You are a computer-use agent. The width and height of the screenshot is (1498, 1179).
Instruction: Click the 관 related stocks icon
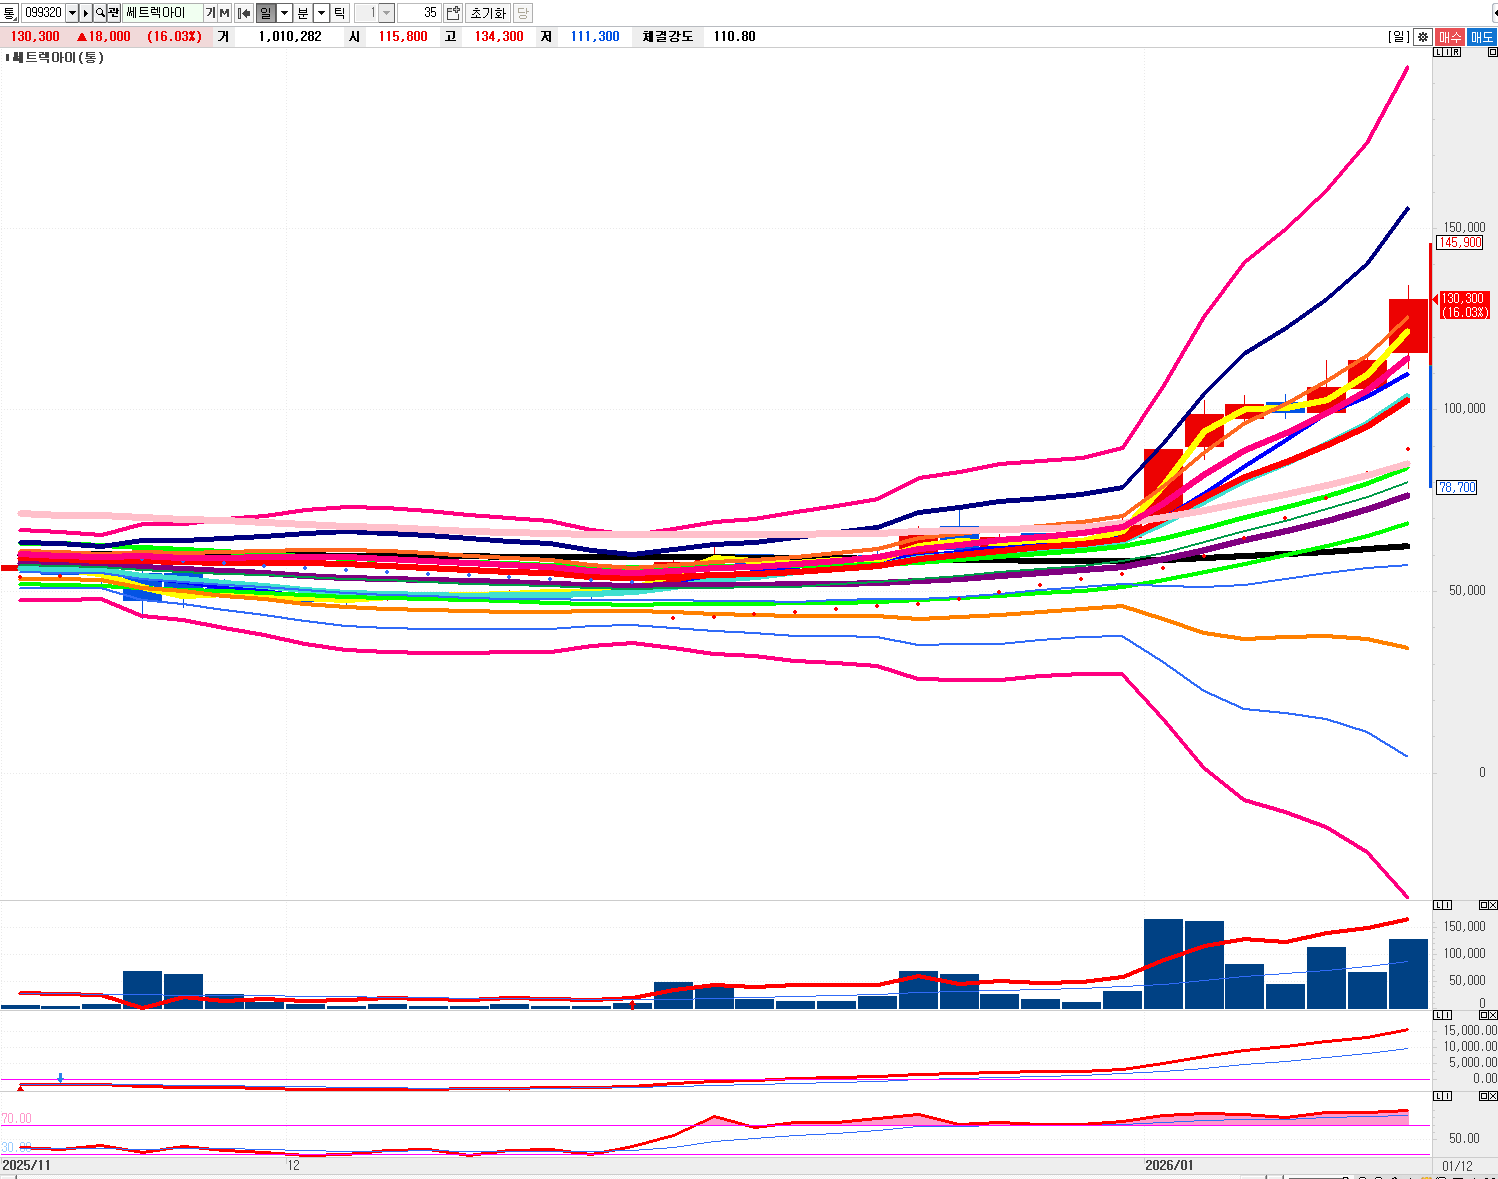(x=114, y=13)
